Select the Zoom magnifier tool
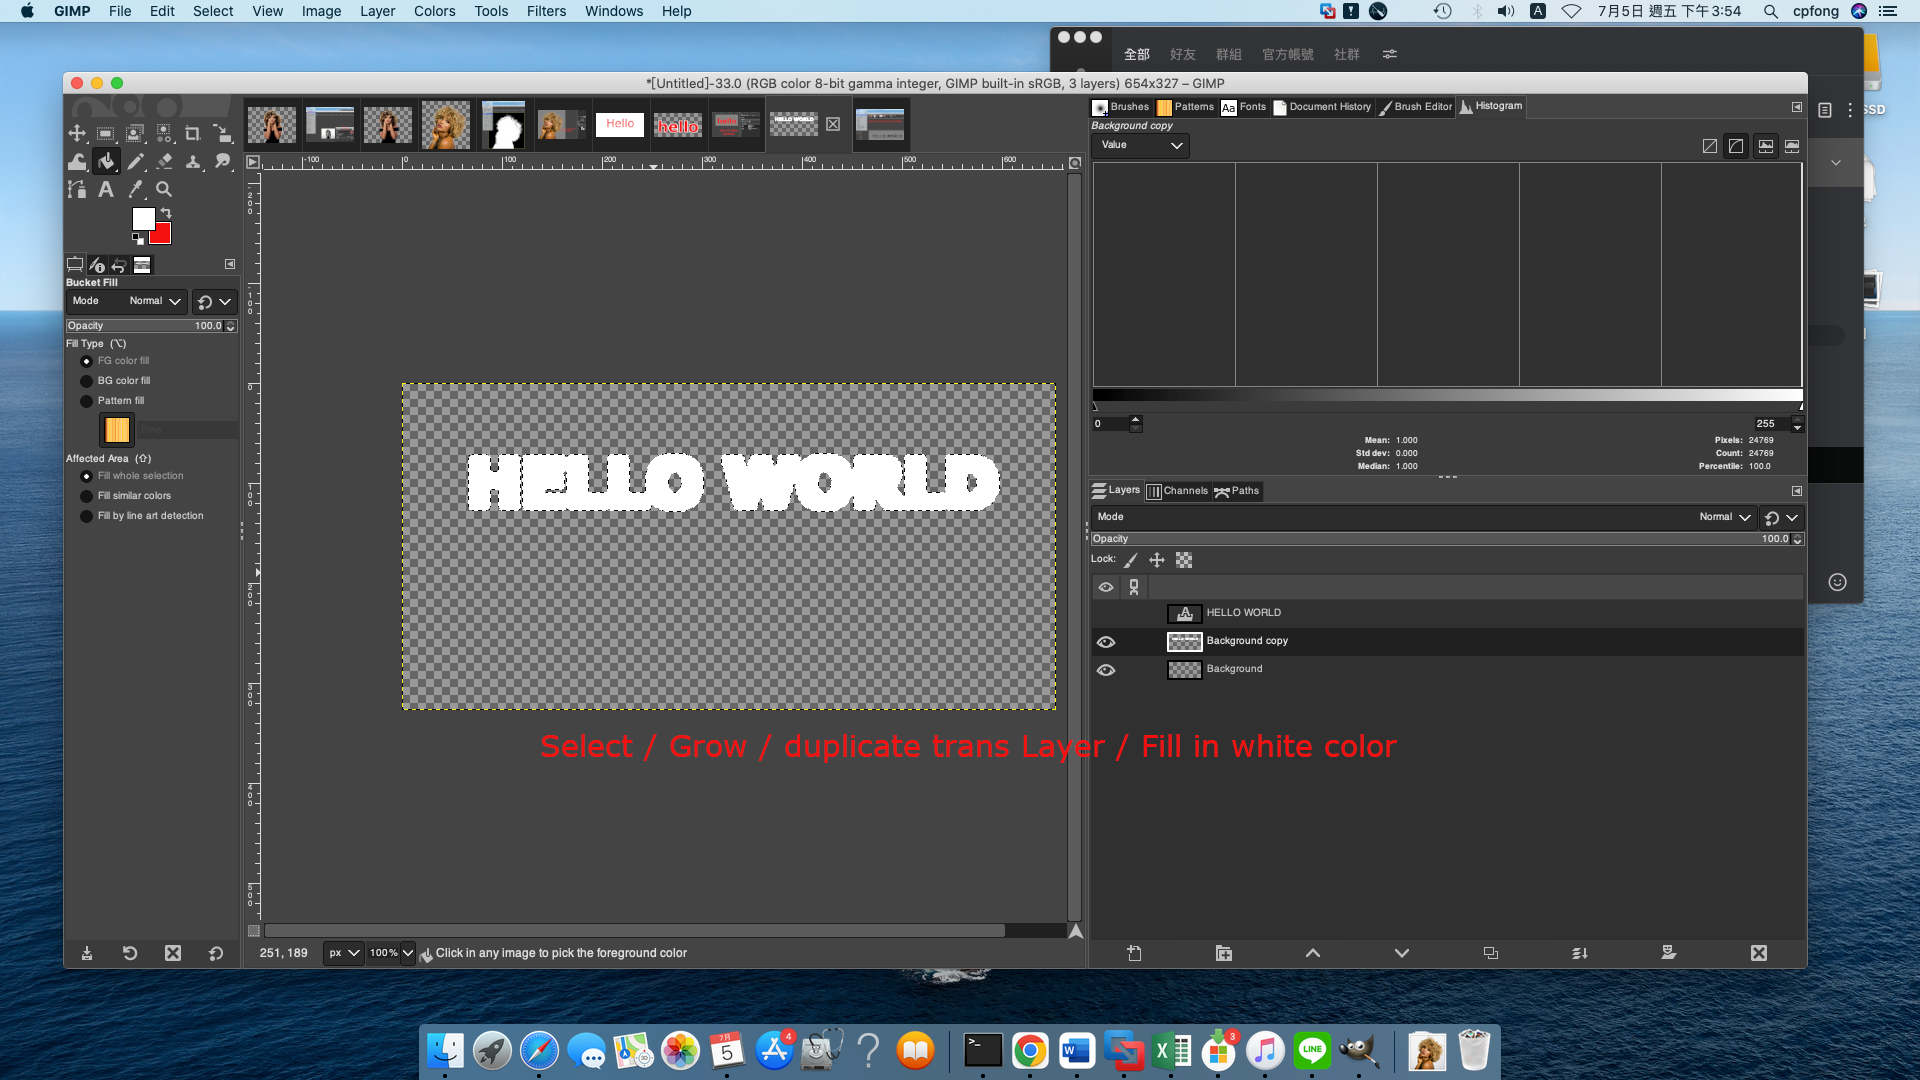The image size is (1920, 1080). [164, 190]
